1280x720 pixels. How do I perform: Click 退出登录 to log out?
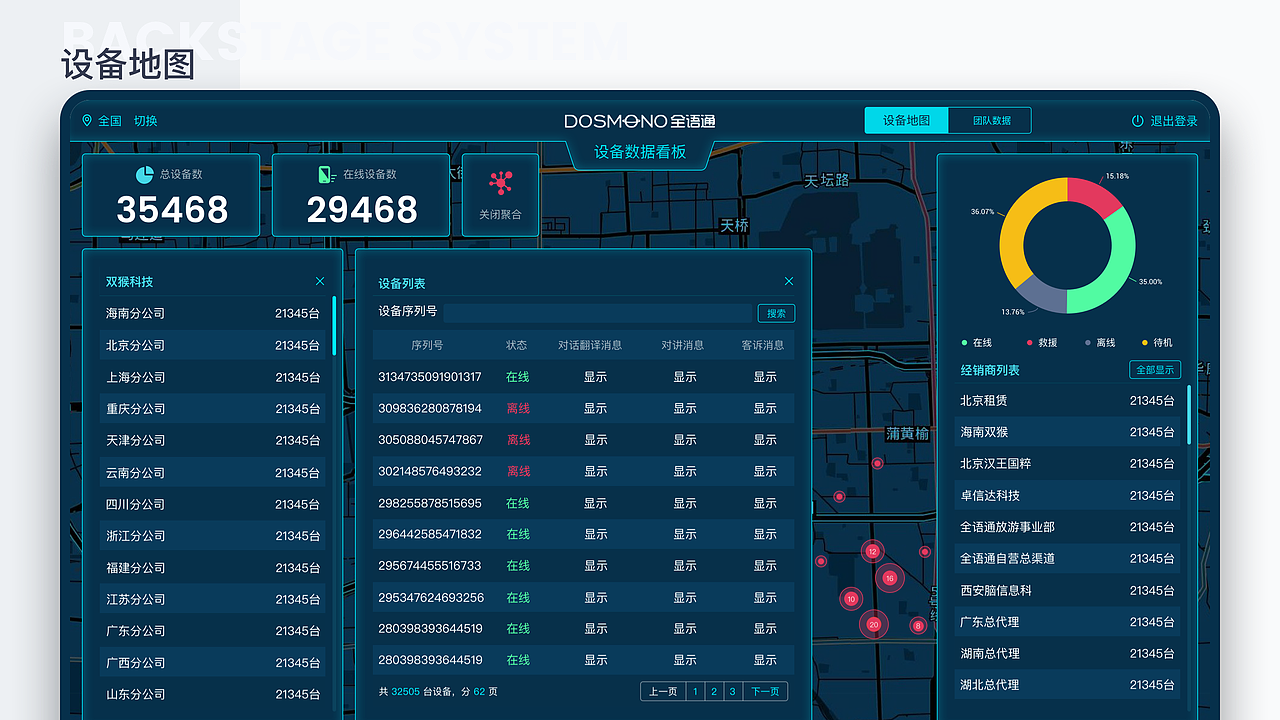1174,121
